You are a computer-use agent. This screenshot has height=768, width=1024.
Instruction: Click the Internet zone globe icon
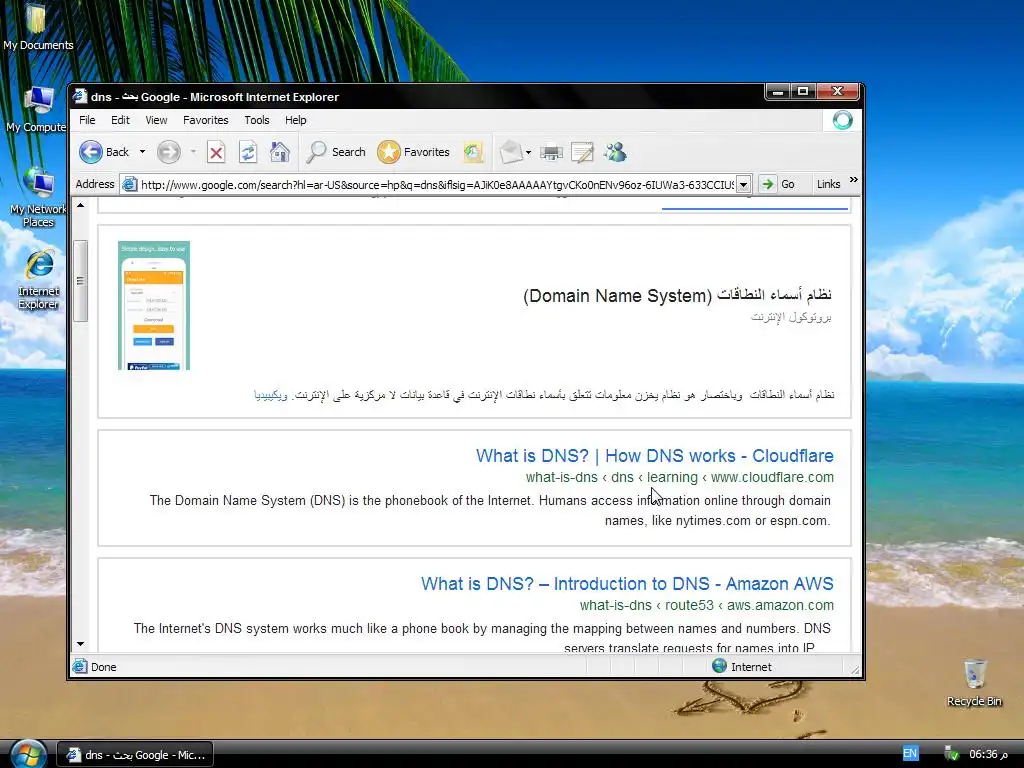coord(719,666)
